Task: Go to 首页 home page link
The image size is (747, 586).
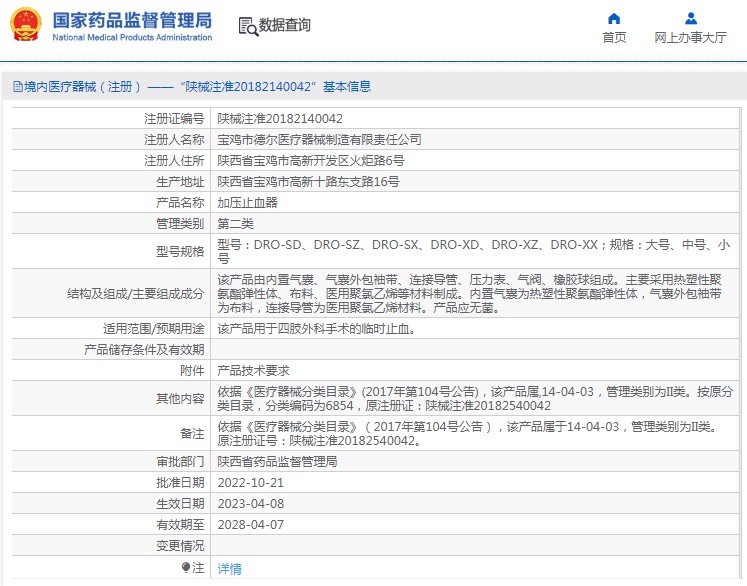Action: click(x=614, y=38)
